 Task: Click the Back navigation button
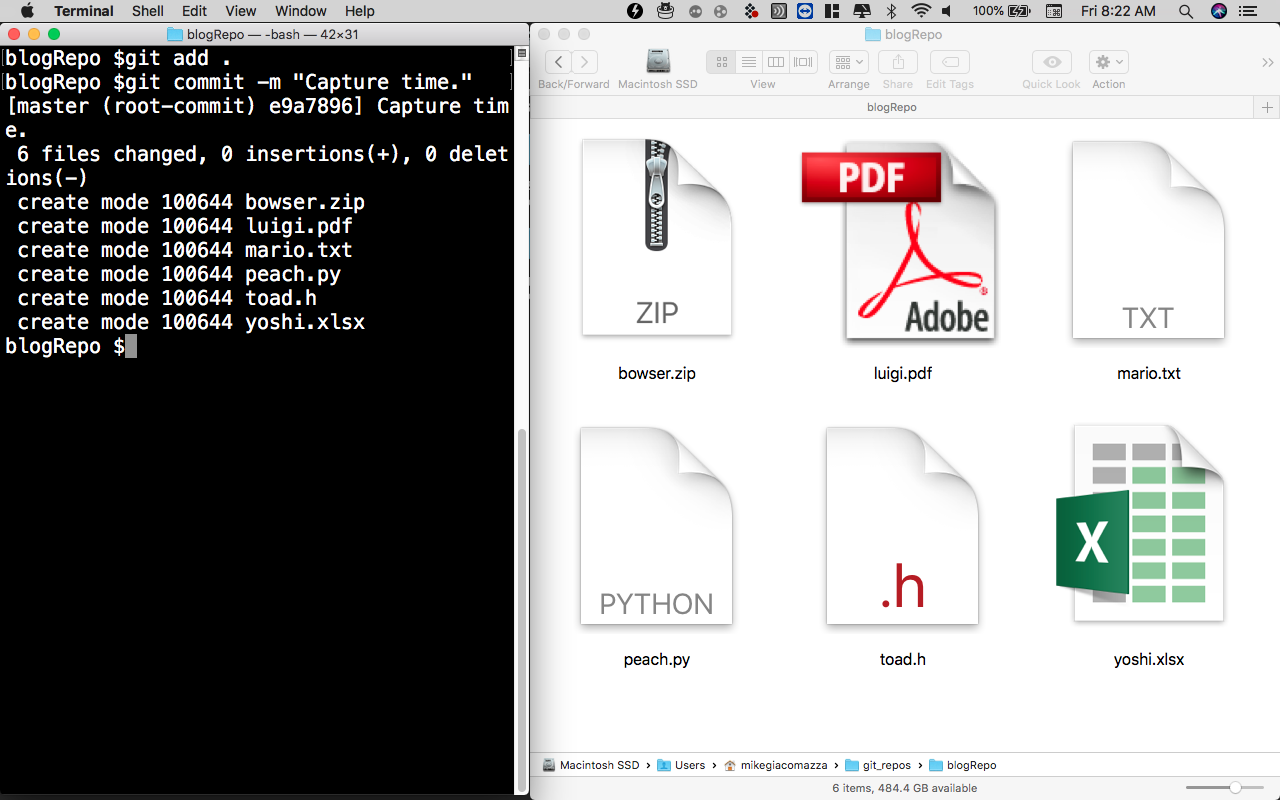(x=558, y=61)
